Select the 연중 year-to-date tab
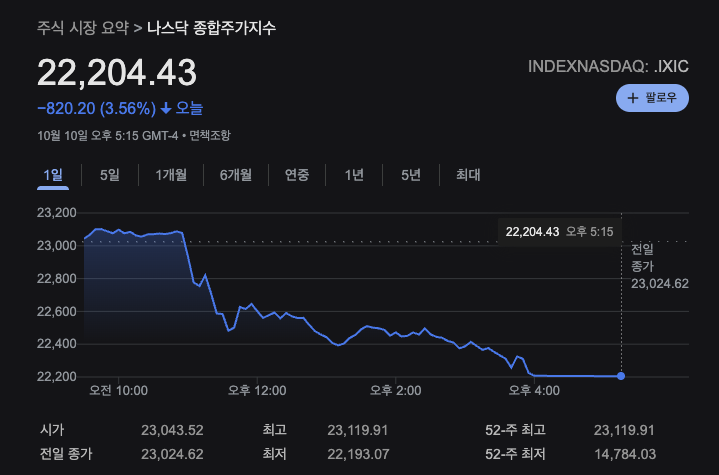The width and height of the screenshot is (719, 475). coord(297,175)
